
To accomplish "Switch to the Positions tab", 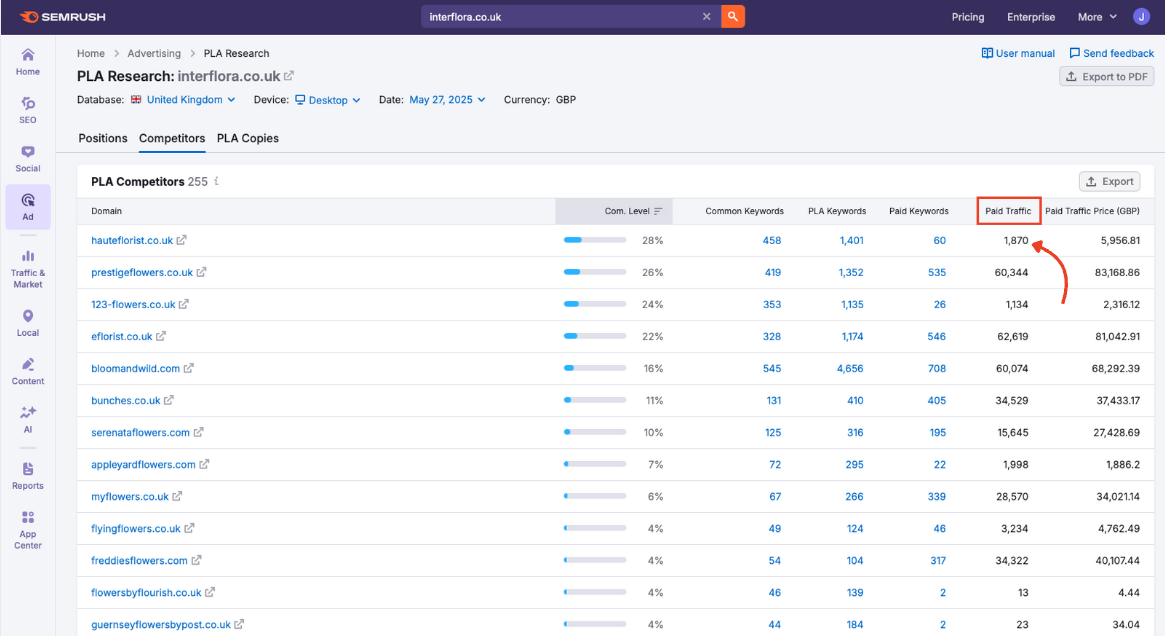I will pos(103,138).
